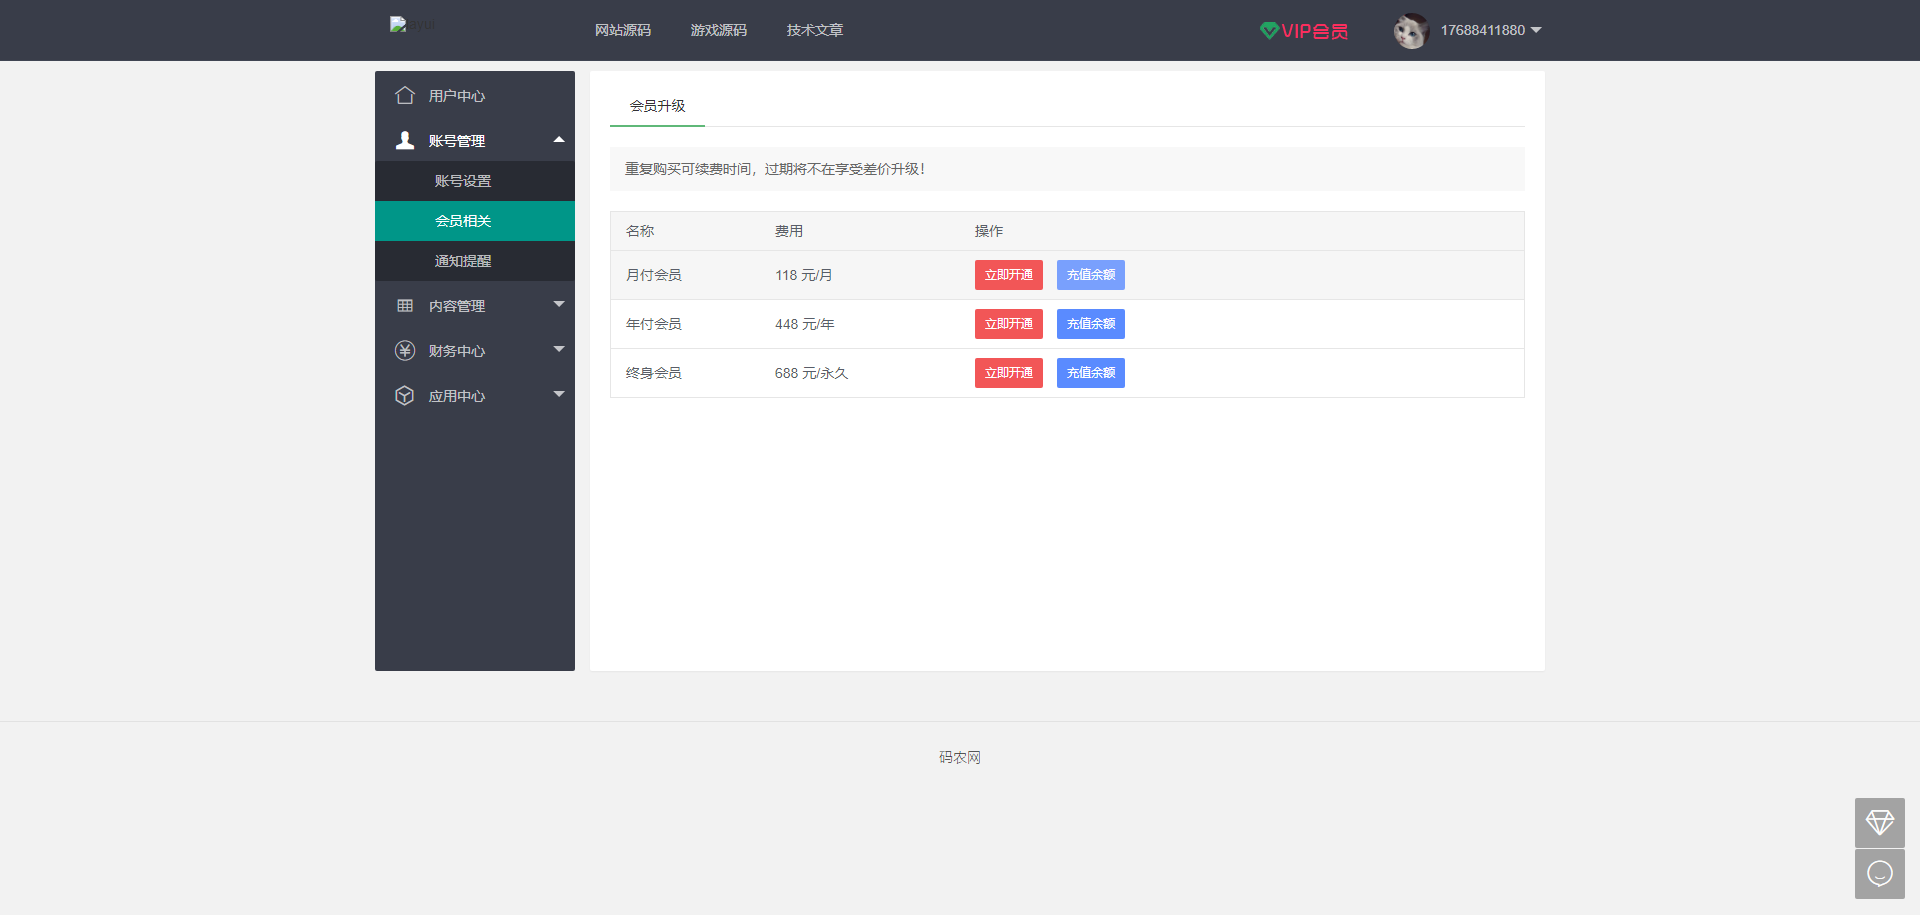Switch to the 会员升级 tab
This screenshot has height=915, width=1920.
(x=656, y=104)
